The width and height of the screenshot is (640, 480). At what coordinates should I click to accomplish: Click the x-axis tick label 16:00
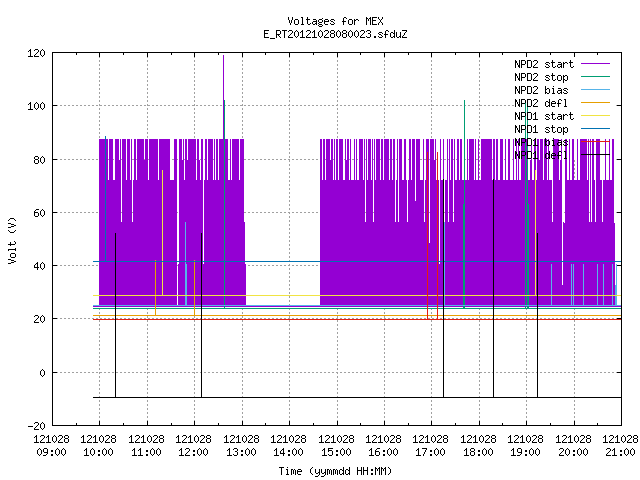[383, 452]
